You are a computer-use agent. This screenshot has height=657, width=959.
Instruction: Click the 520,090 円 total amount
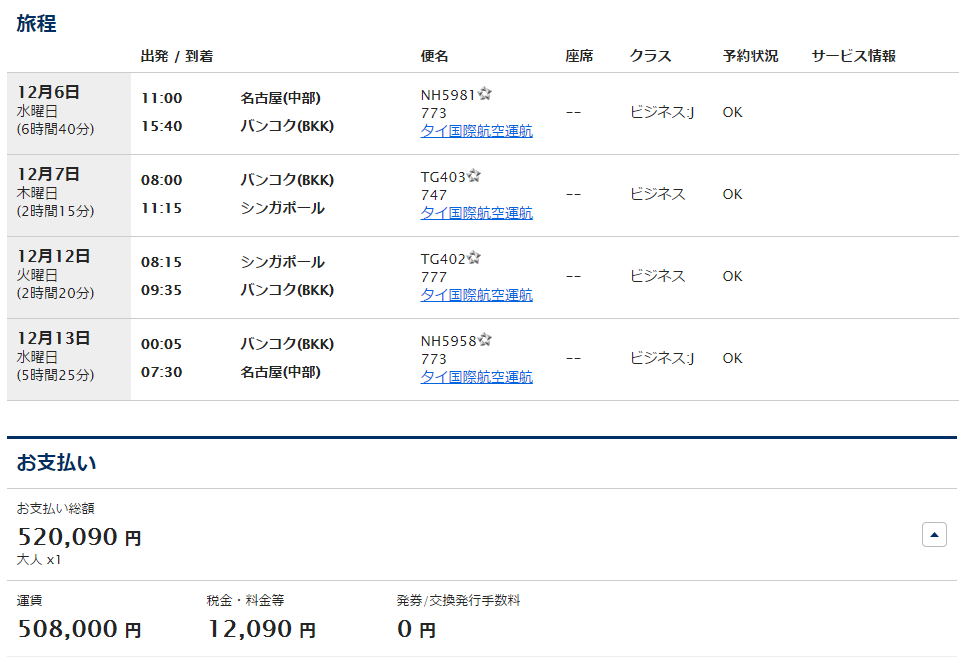79,537
